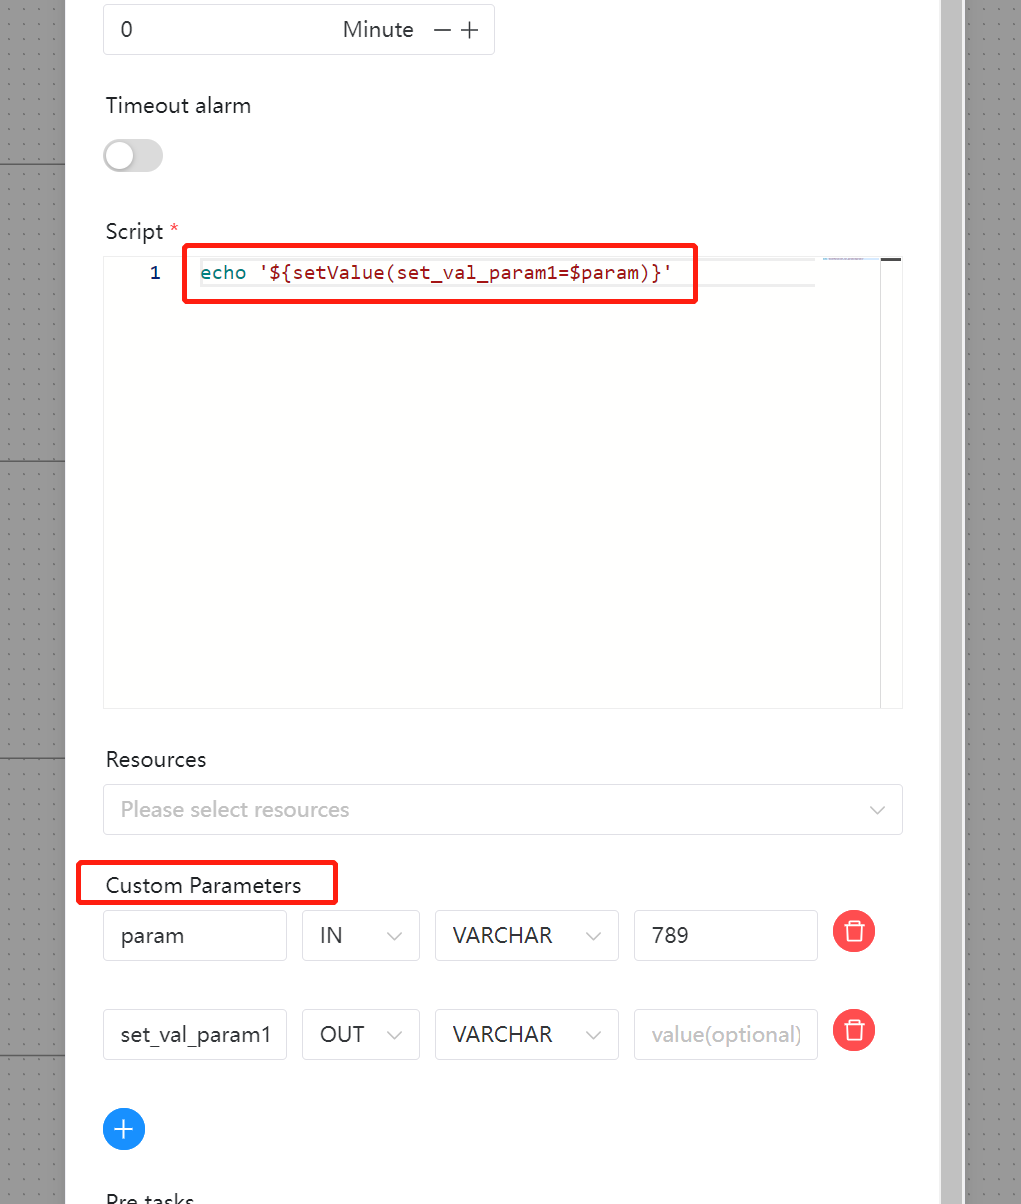Select the value field containing 789
Viewport: 1021px width, 1204px height.
pyautogui.click(x=725, y=935)
